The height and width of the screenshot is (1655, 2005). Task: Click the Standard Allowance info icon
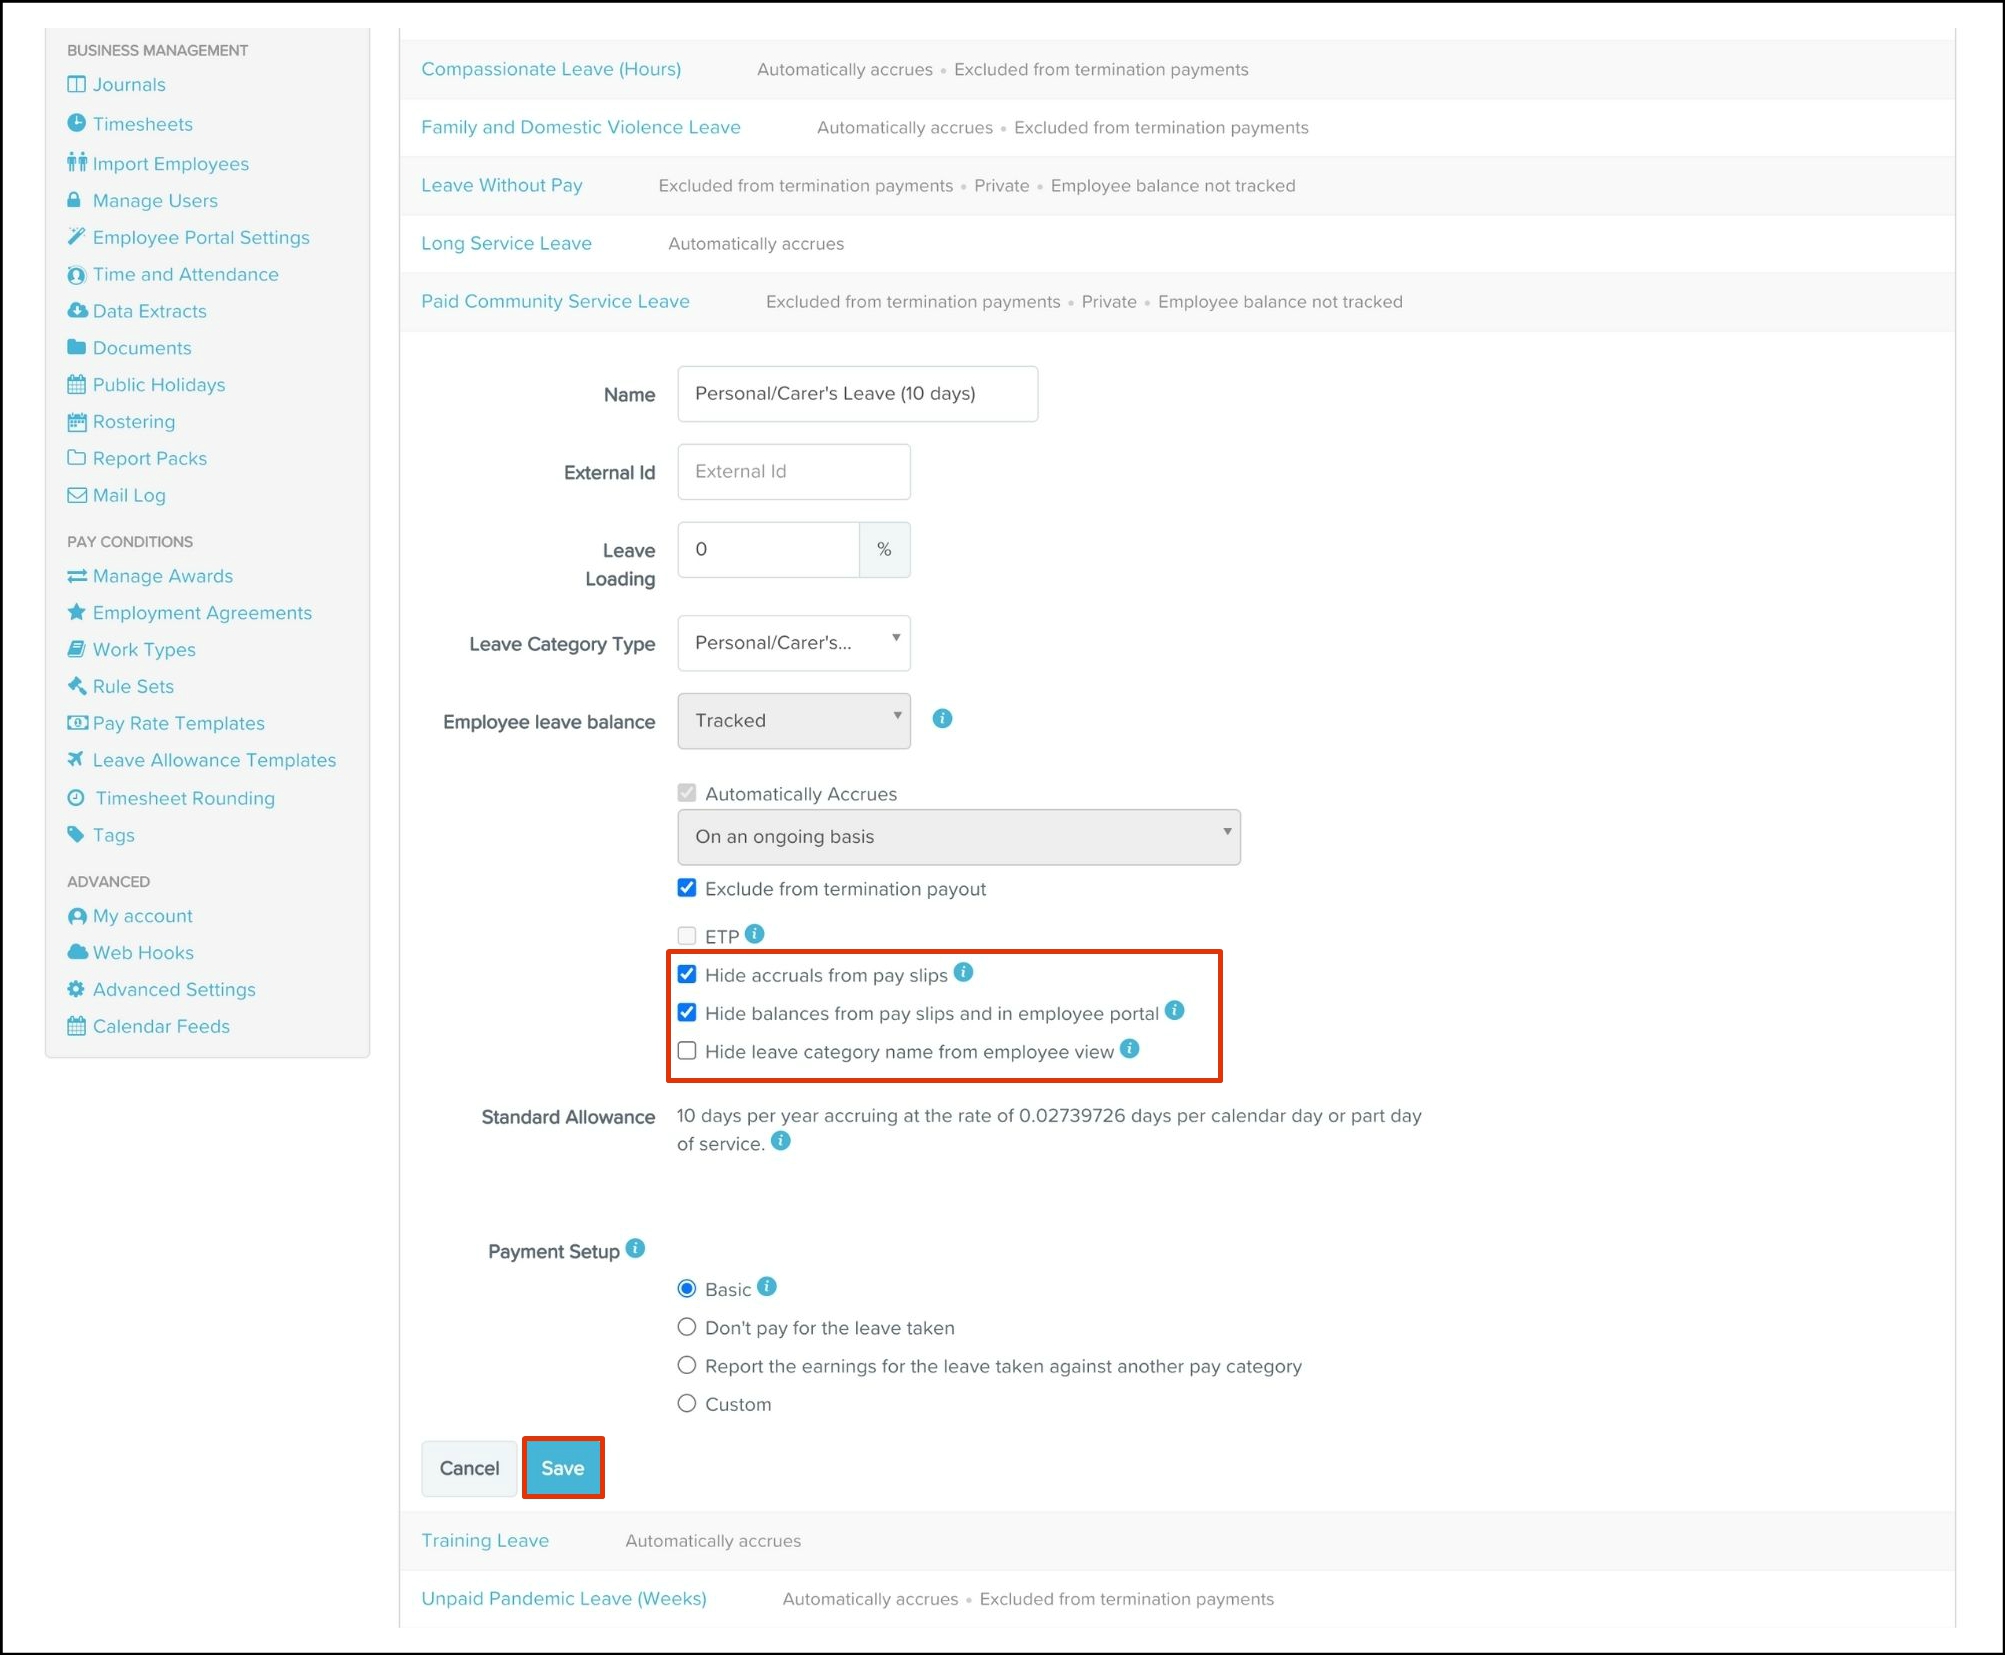pyautogui.click(x=781, y=1141)
